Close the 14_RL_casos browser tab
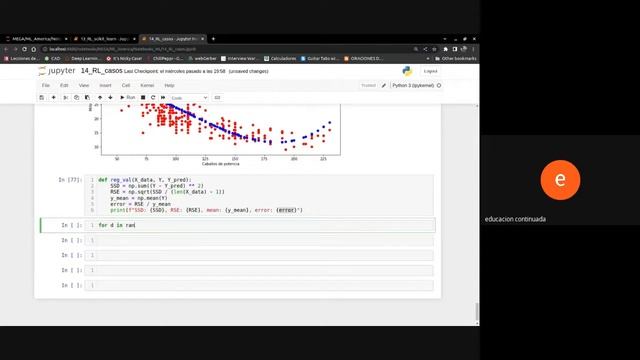The width and height of the screenshot is (640, 360). point(202,39)
